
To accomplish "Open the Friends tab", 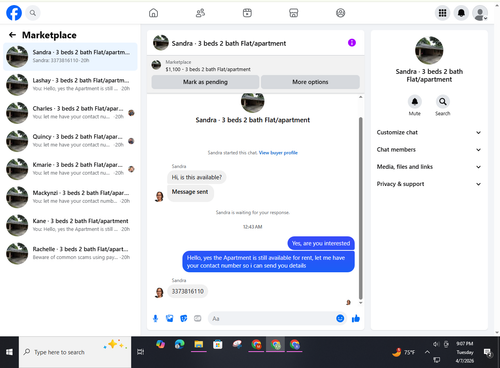I will pyautogui.click(x=200, y=13).
